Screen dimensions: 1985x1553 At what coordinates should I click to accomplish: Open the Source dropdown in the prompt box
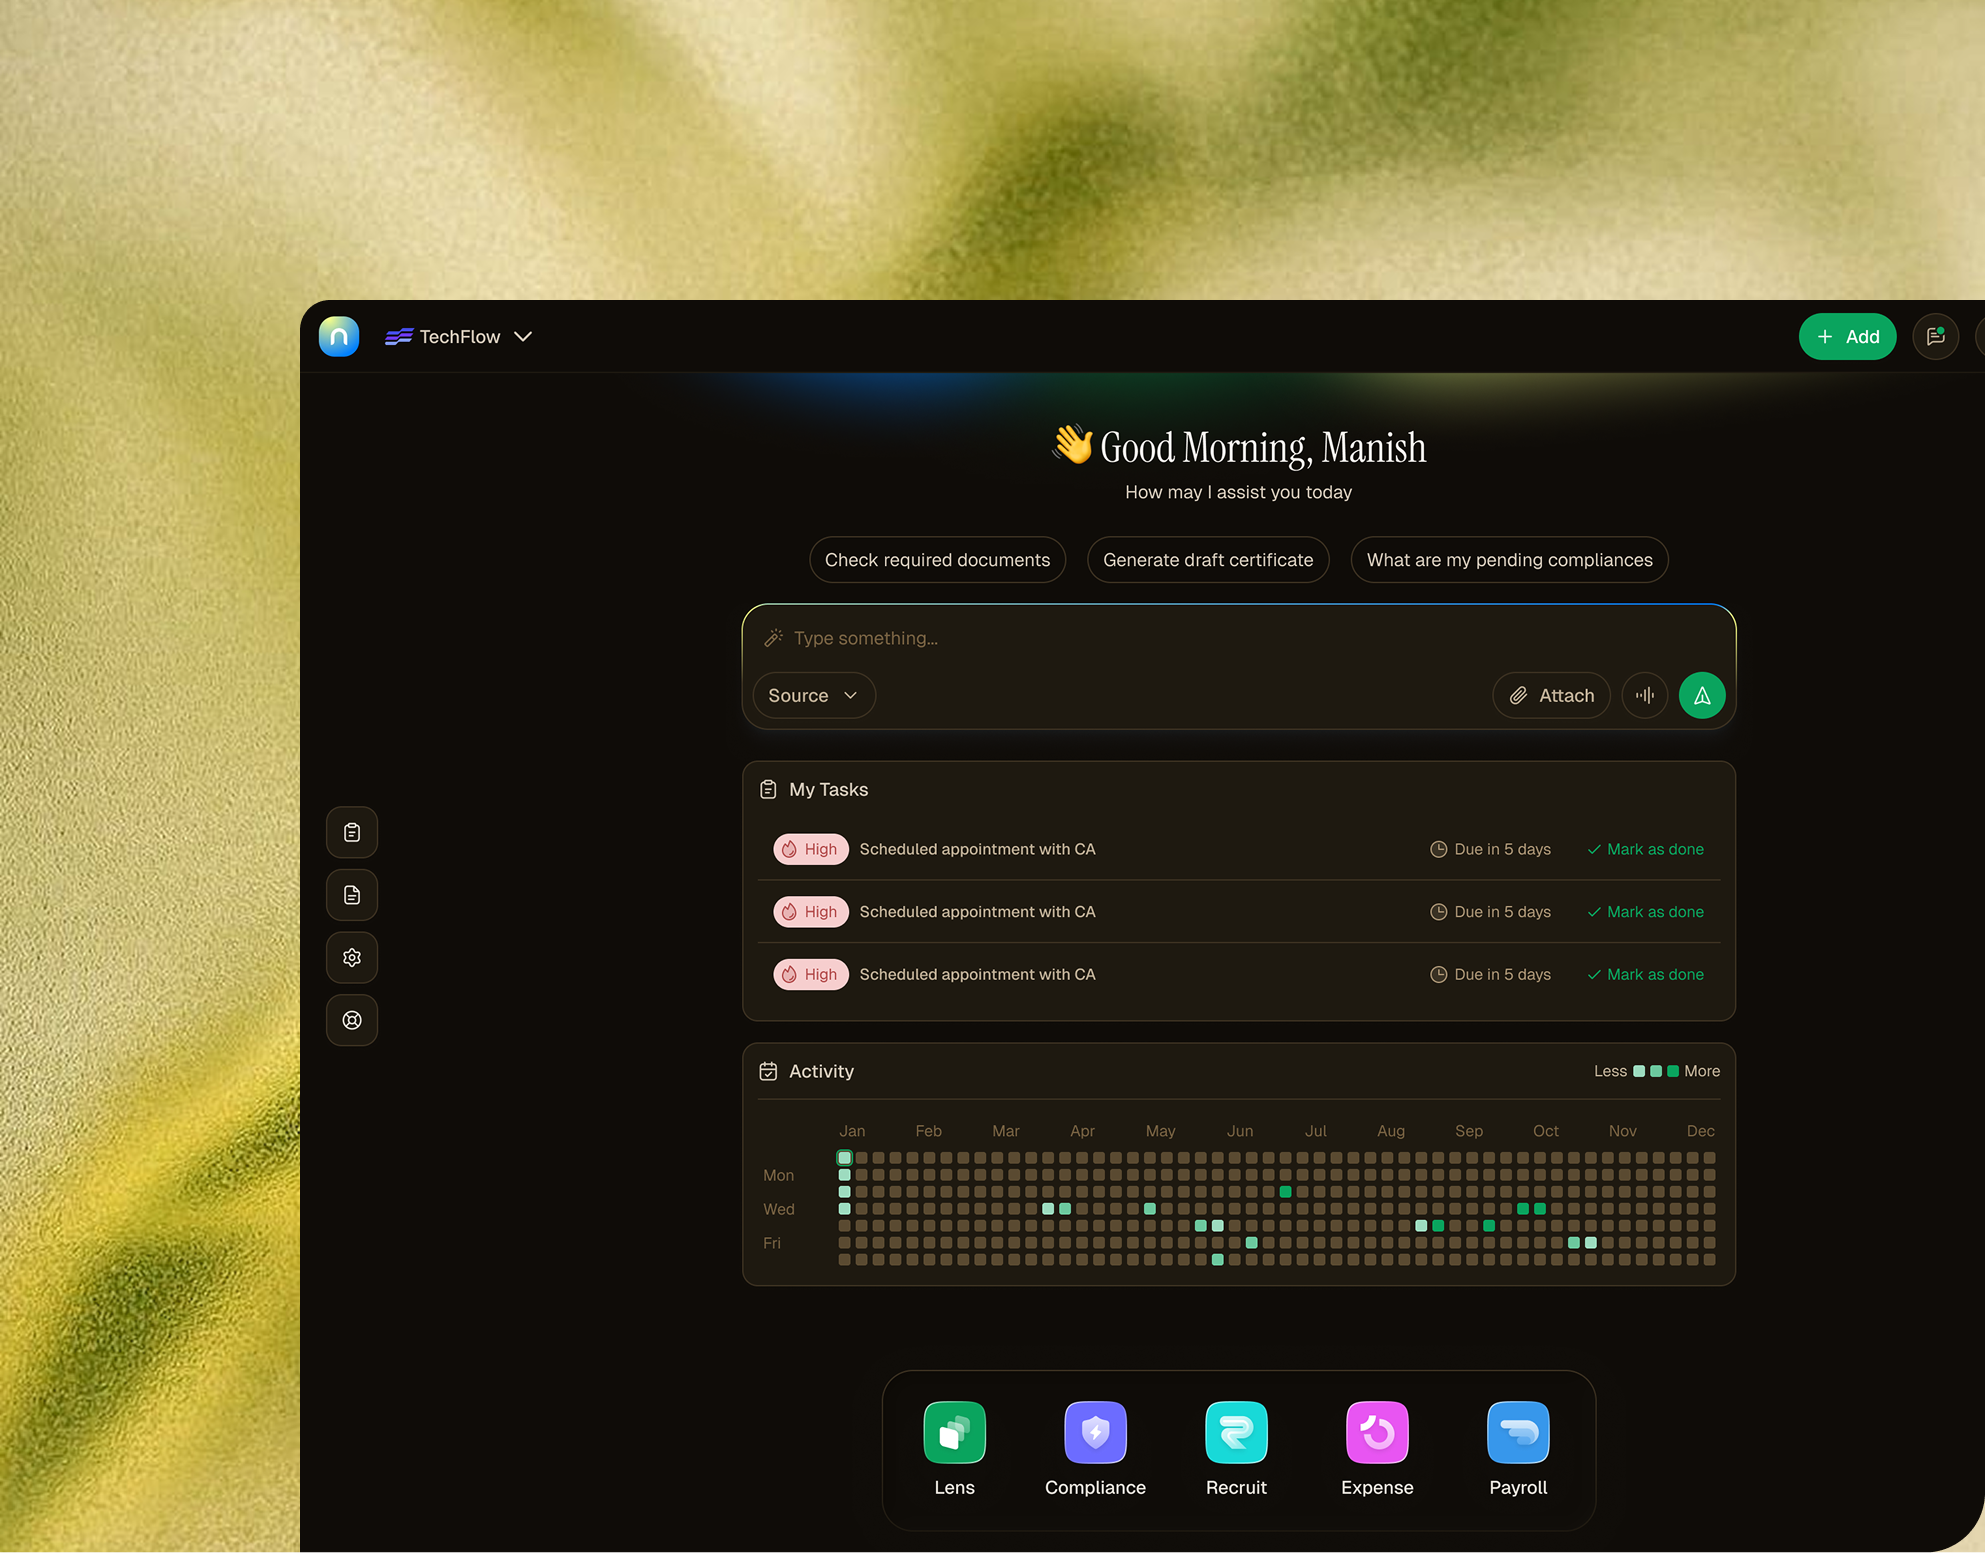[813, 695]
